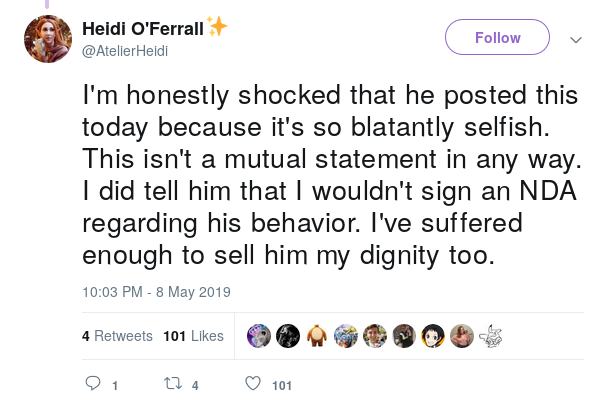View the 4 Retweets list
607x413 pixels.
117,336
